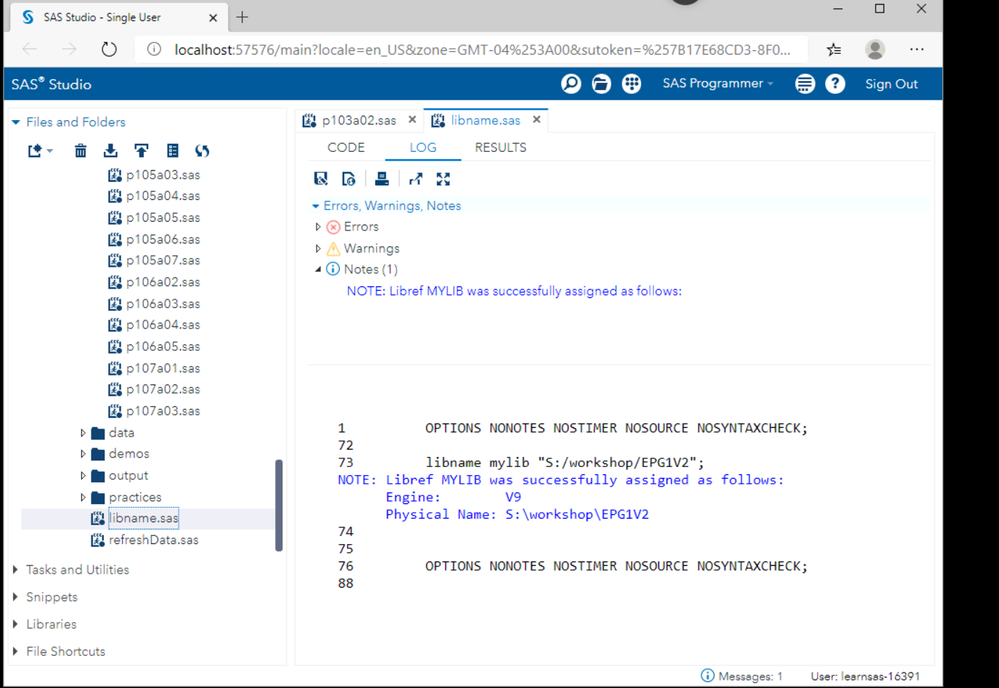Click the User: learnsas-16391 status text

(x=865, y=676)
